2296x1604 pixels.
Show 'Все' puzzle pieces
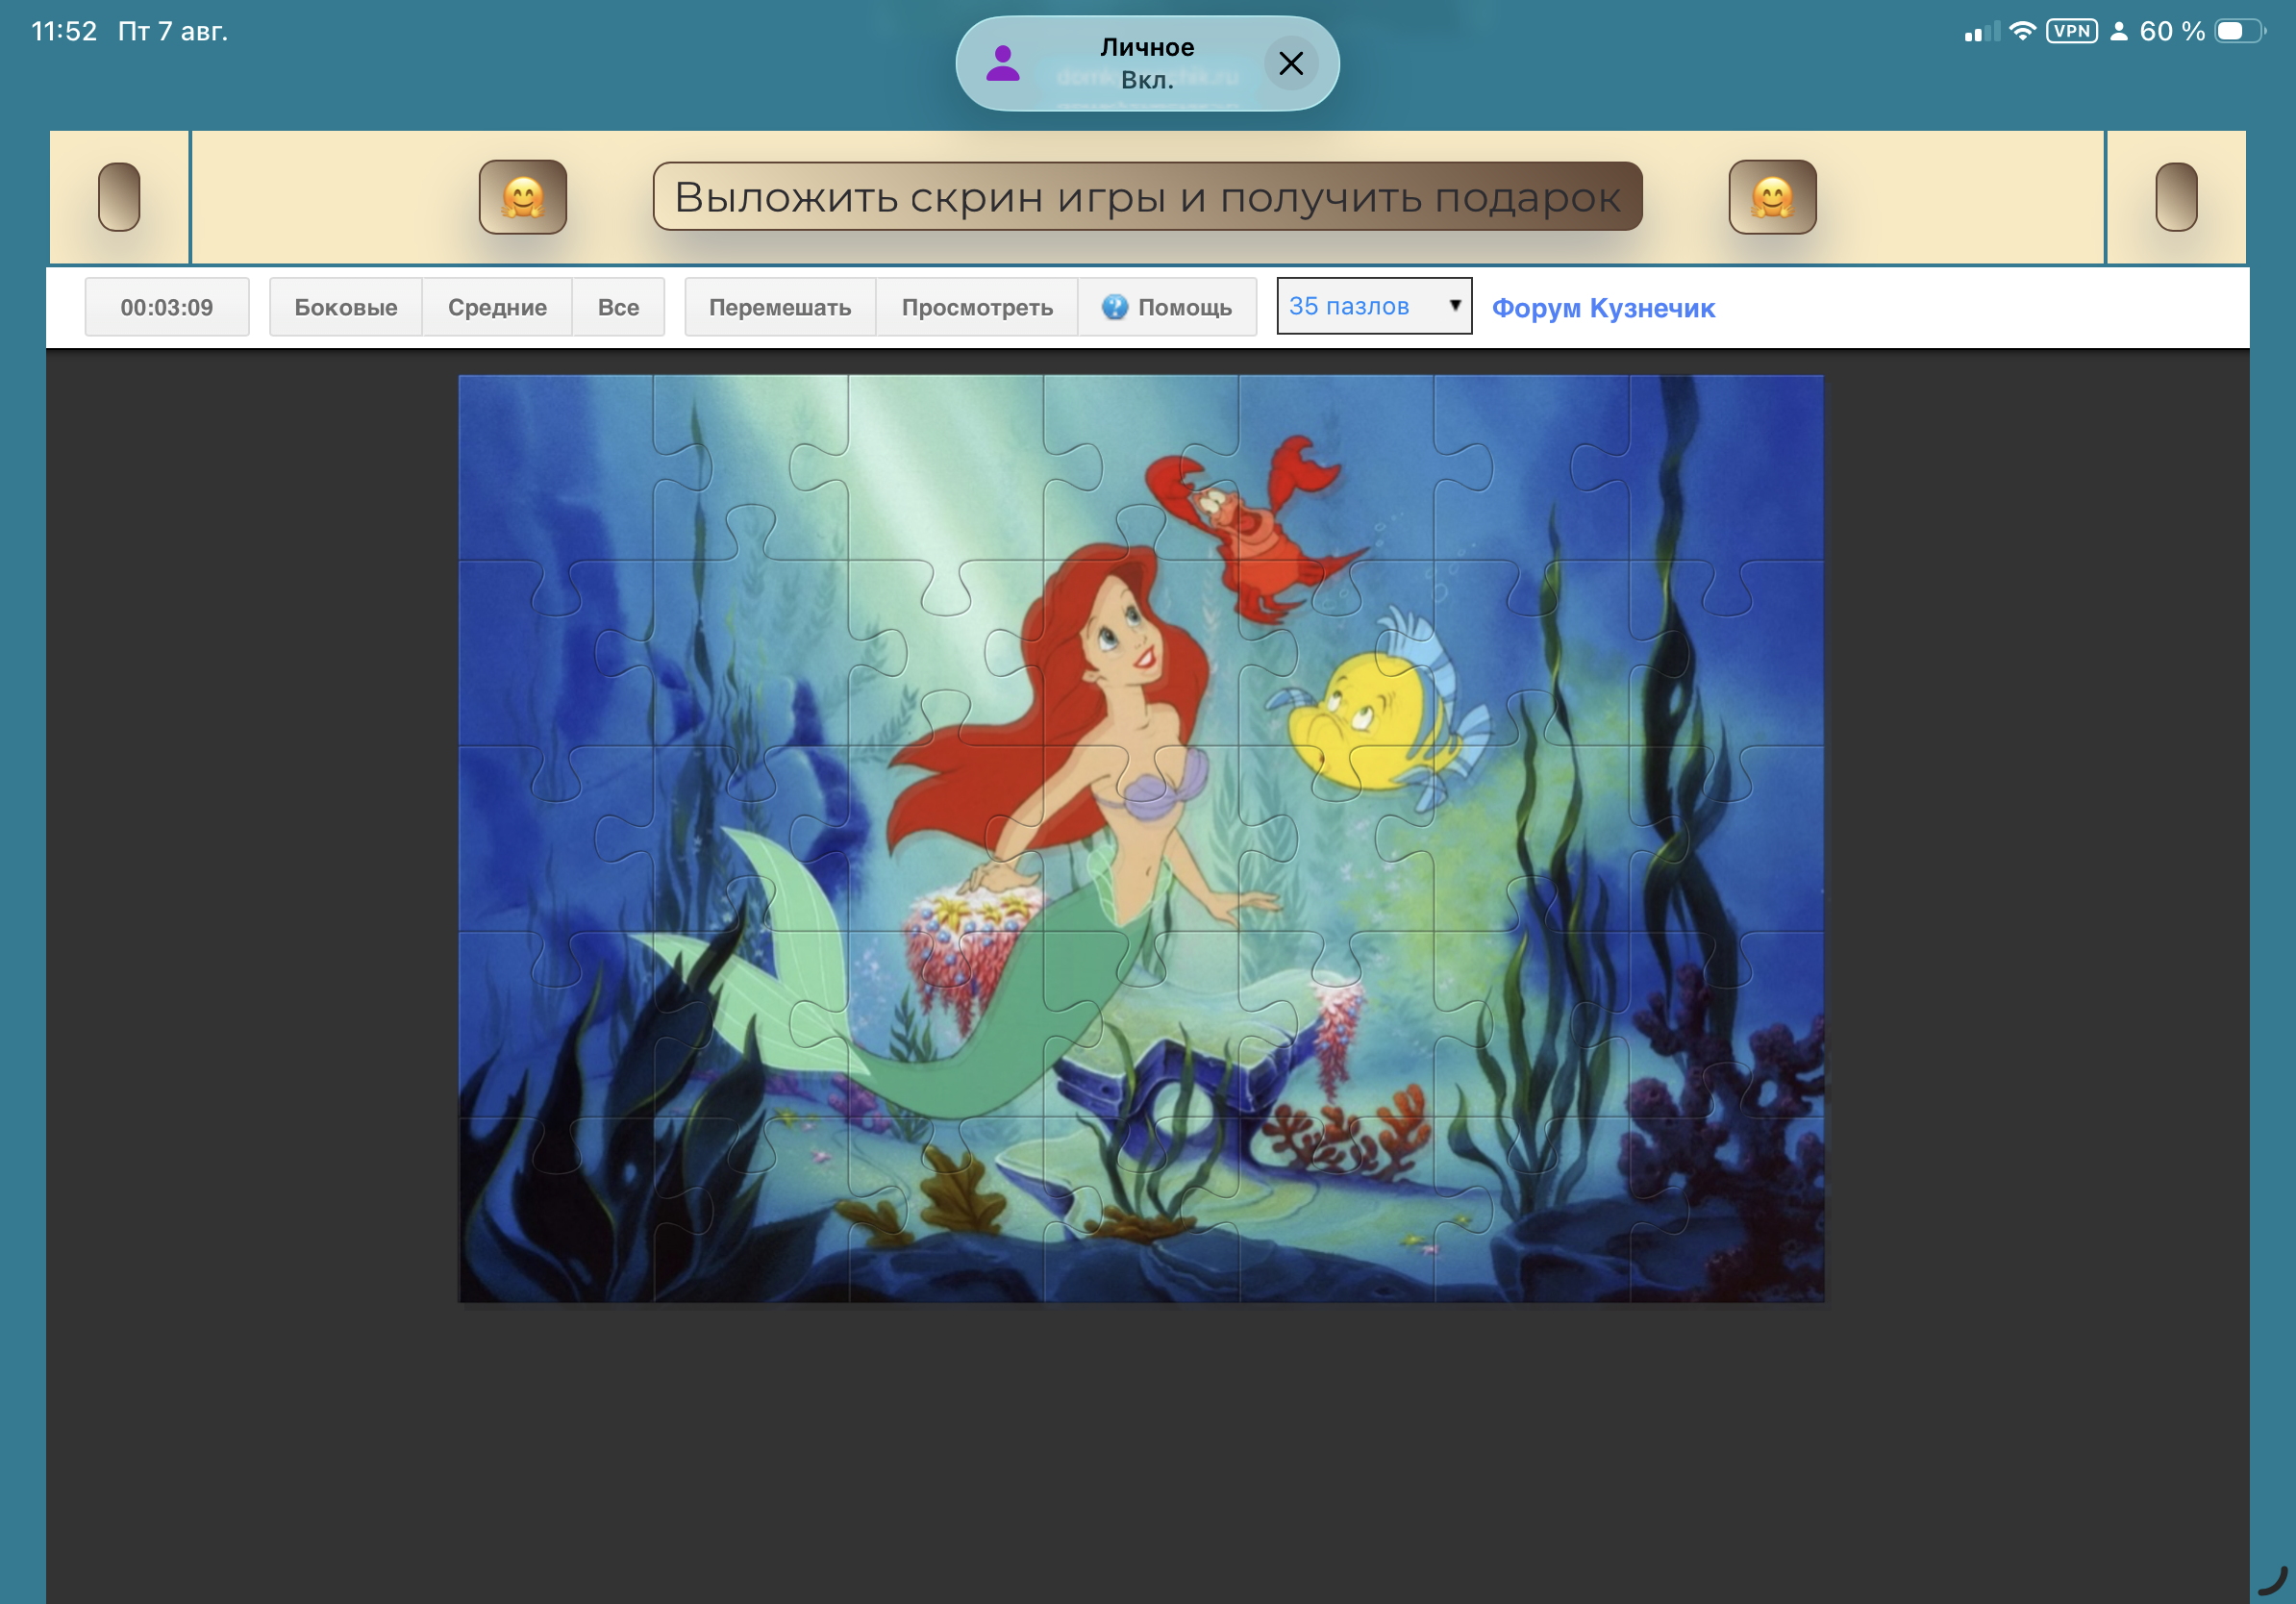tap(618, 307)
